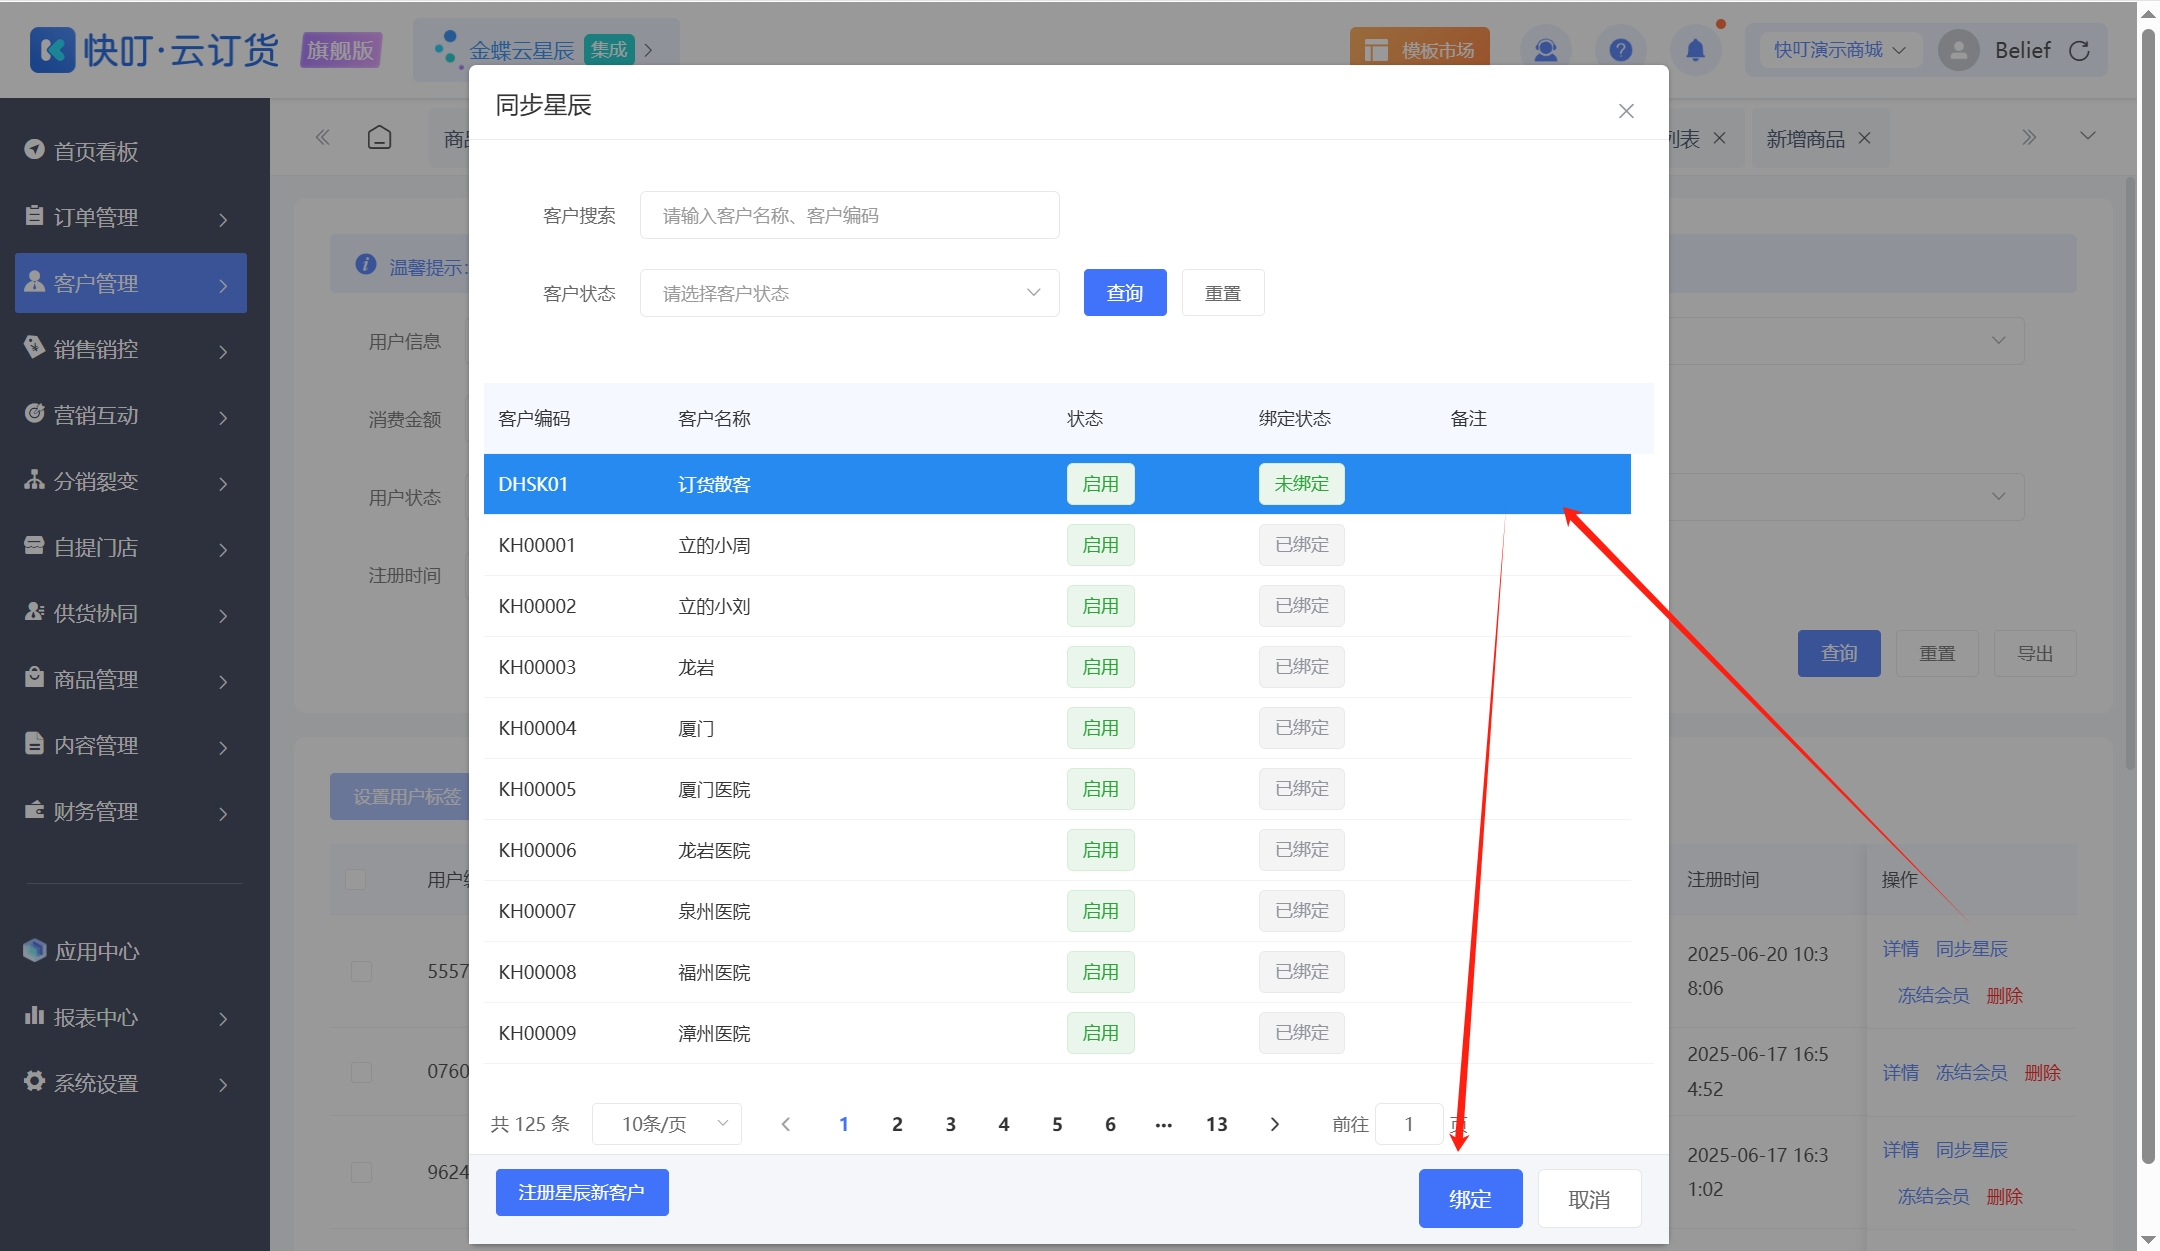Close the 同步星辰 dialog

tap(1626, 111)
